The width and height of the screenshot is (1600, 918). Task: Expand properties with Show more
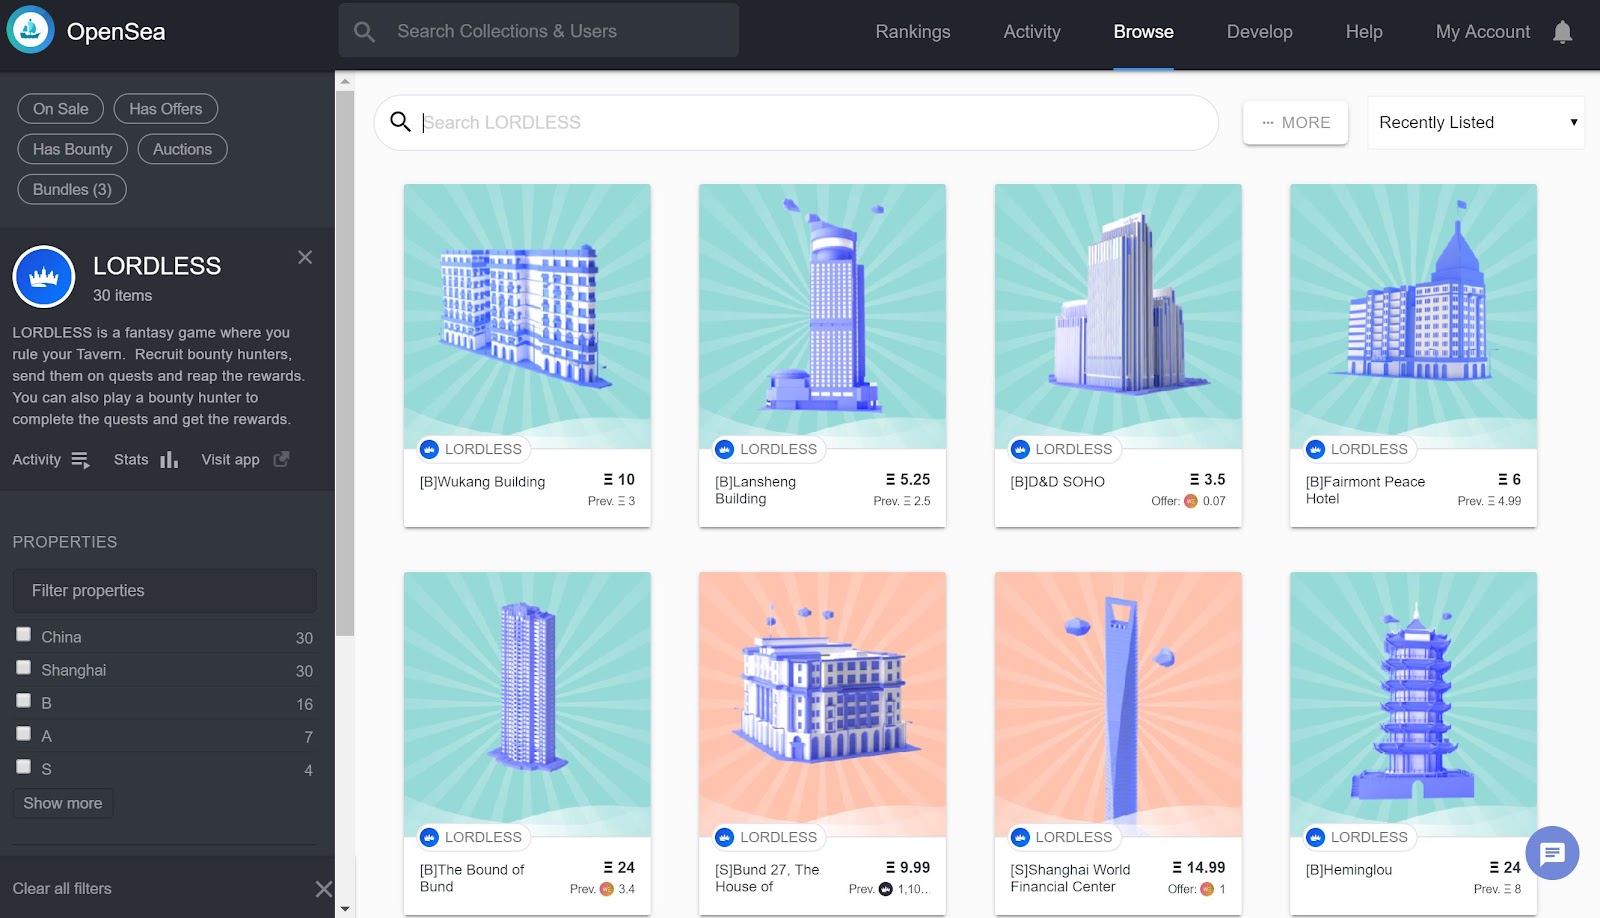pyautogui.click(x=63, y=803)
